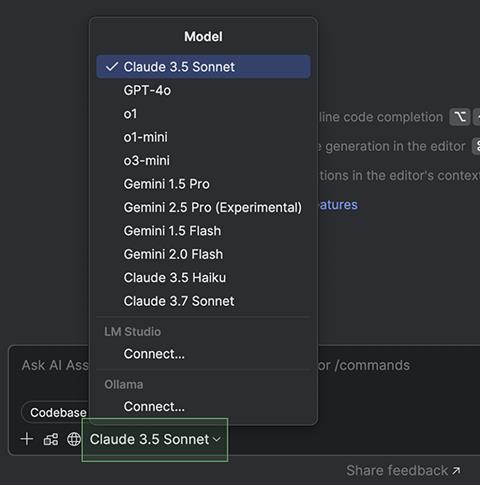Click the Option key shortcut badge
Viewport: 480px width, 485px height.
(460, 117)
